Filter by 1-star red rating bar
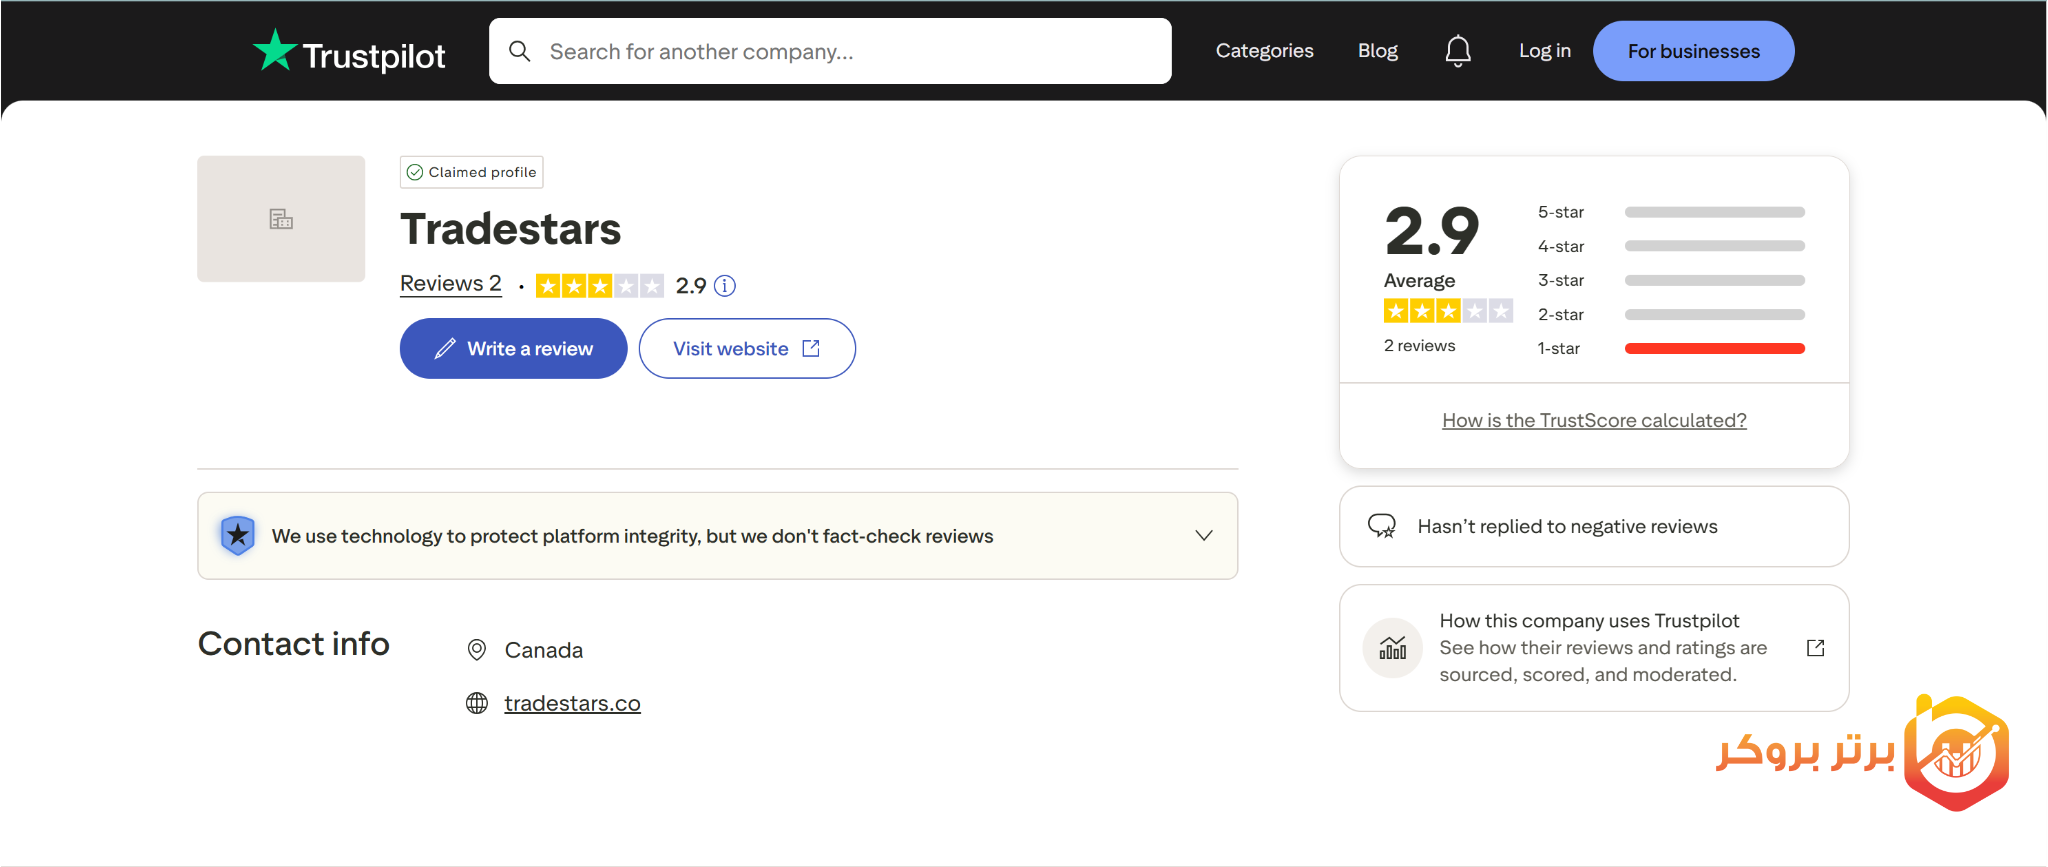Image resolution: width=2048 pixels, height=867 pixels. tap(1714, 348)
